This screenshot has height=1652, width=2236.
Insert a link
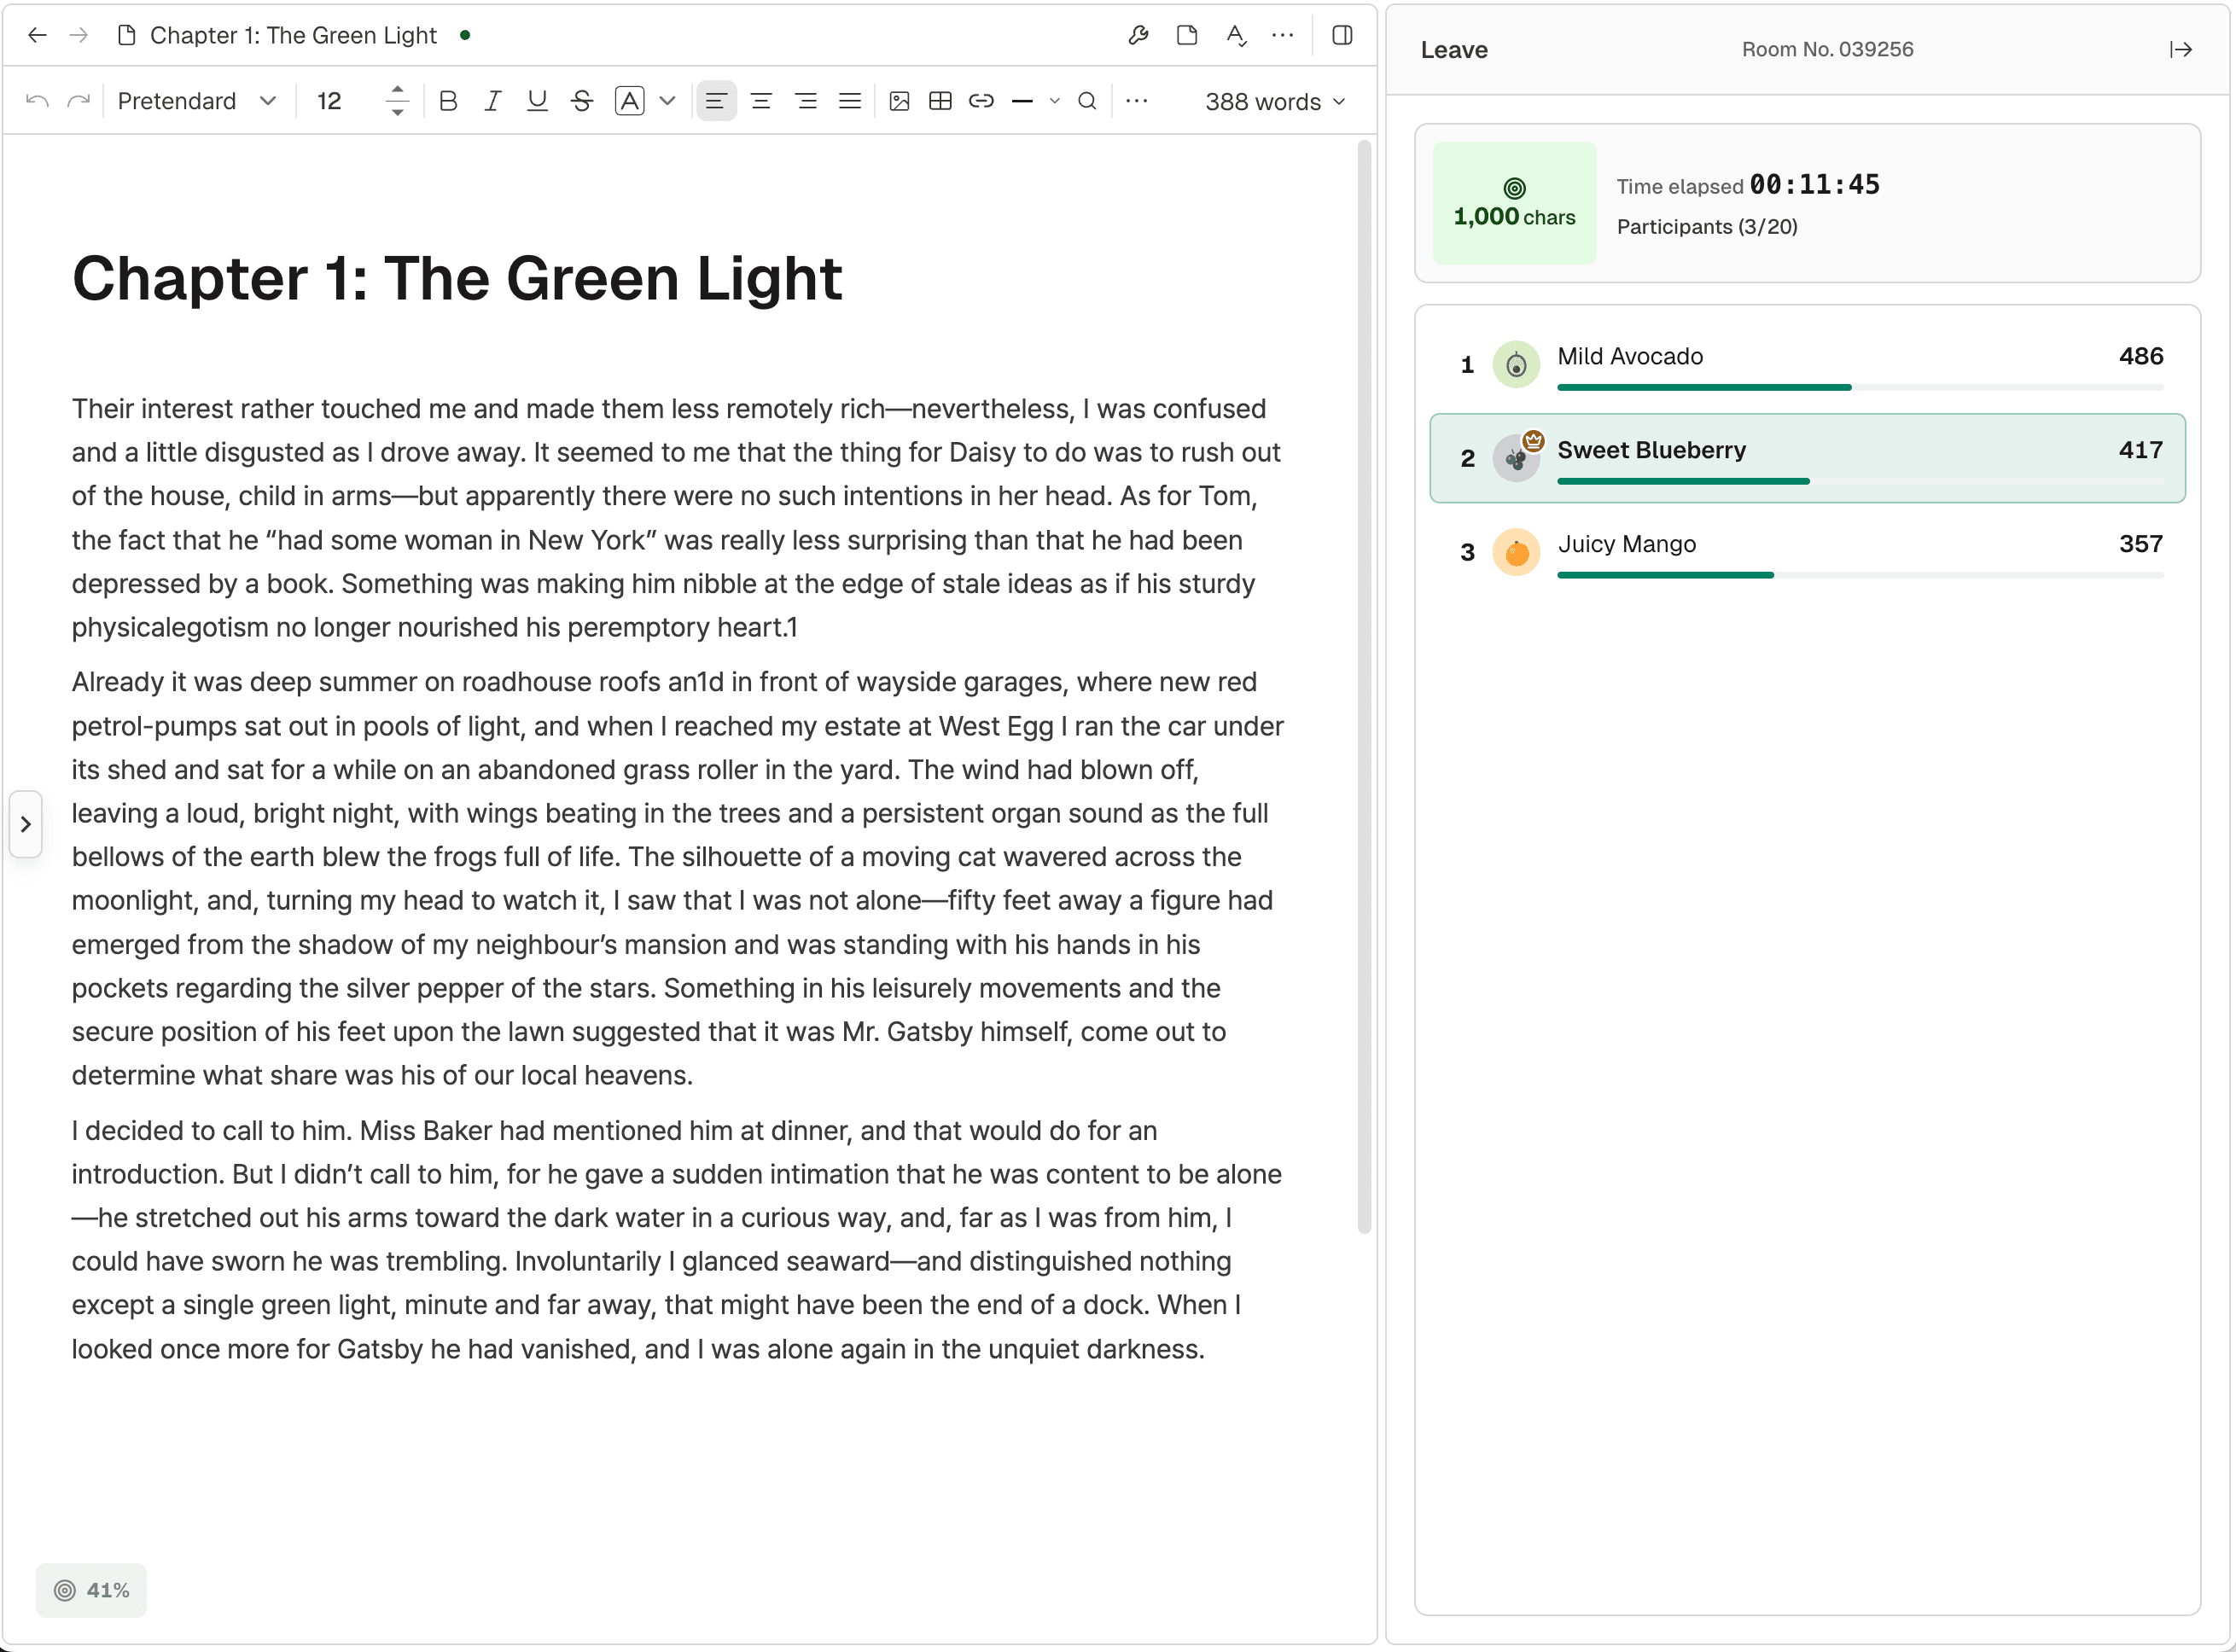click(x=982, y=101)
